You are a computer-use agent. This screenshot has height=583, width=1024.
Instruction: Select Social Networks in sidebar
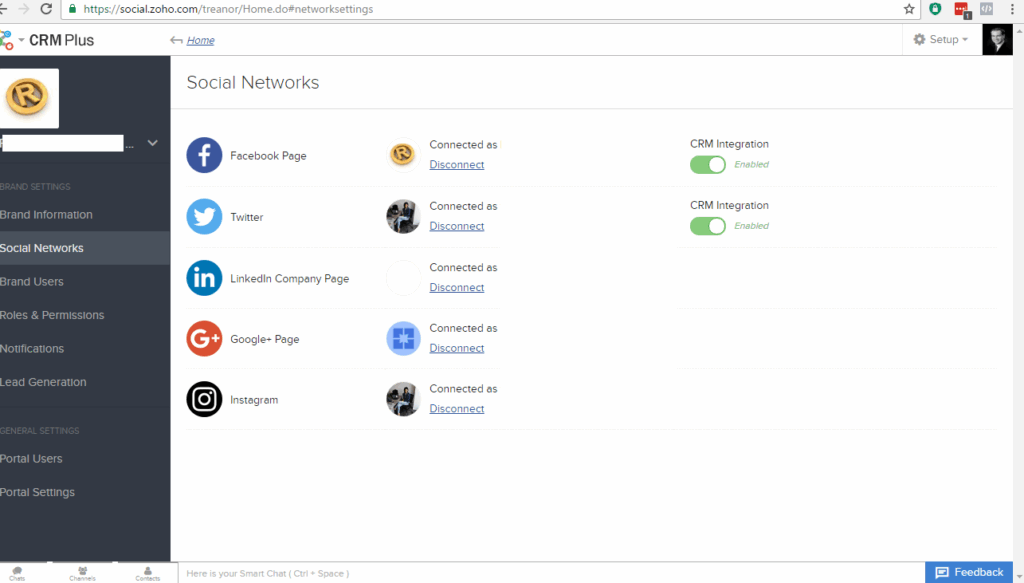click(x=85, y=248)
